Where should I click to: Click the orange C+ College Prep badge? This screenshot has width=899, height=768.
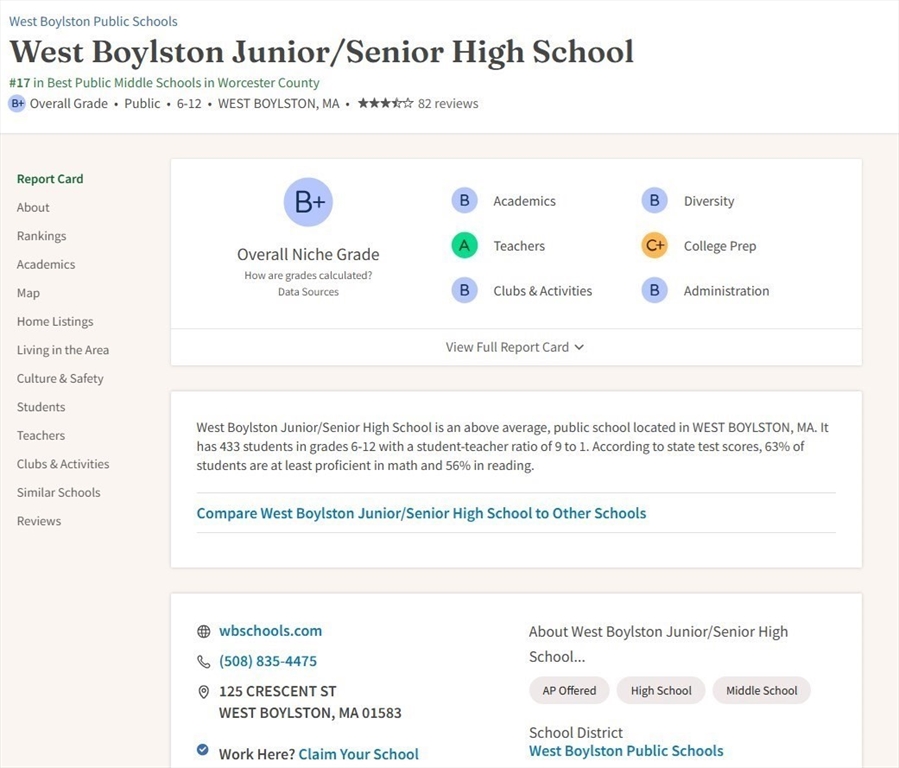click(654, 245)
